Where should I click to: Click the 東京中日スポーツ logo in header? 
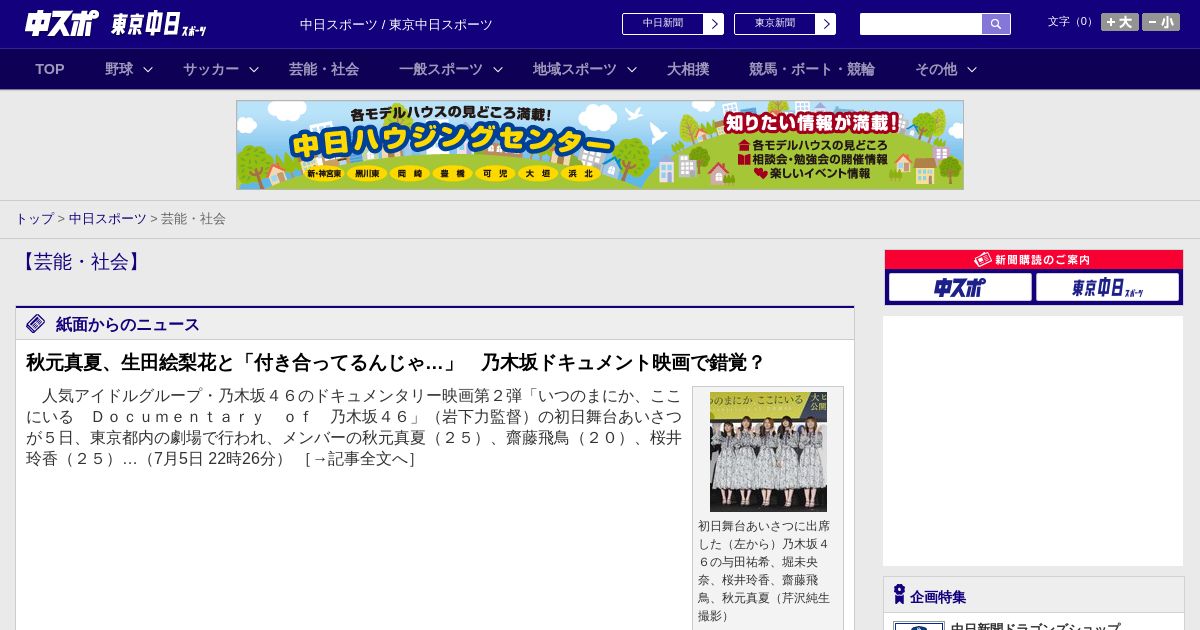pos(159,24)
